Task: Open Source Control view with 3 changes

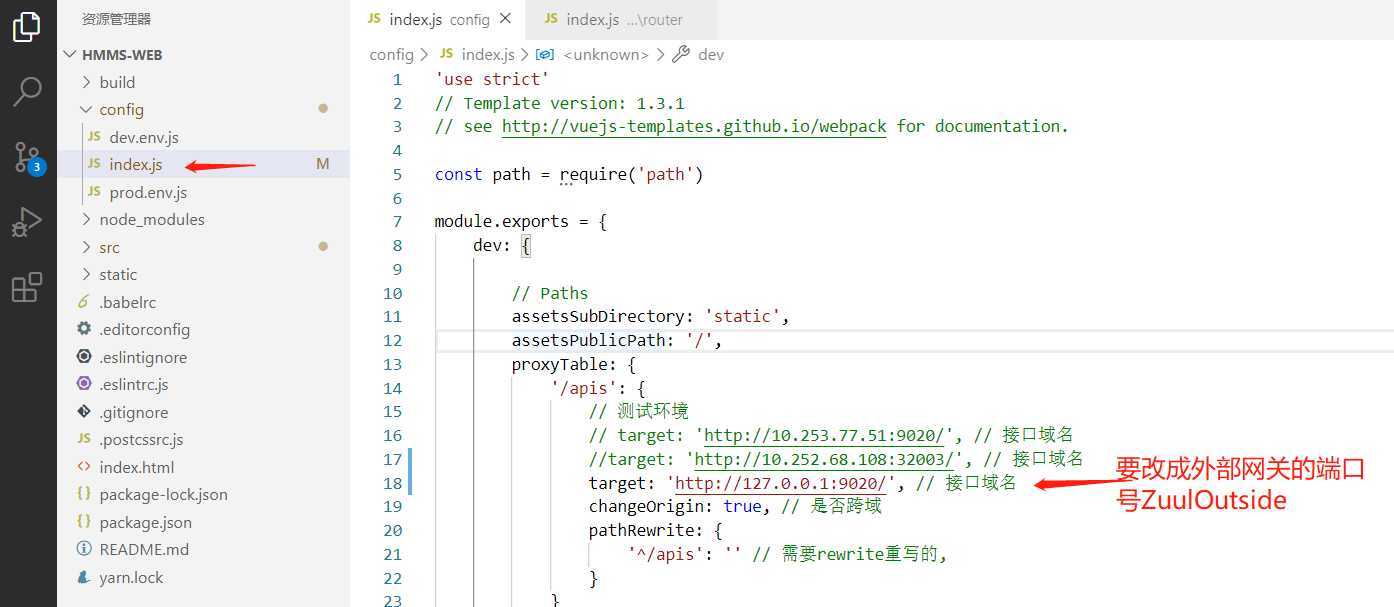Action: [27, 157]
